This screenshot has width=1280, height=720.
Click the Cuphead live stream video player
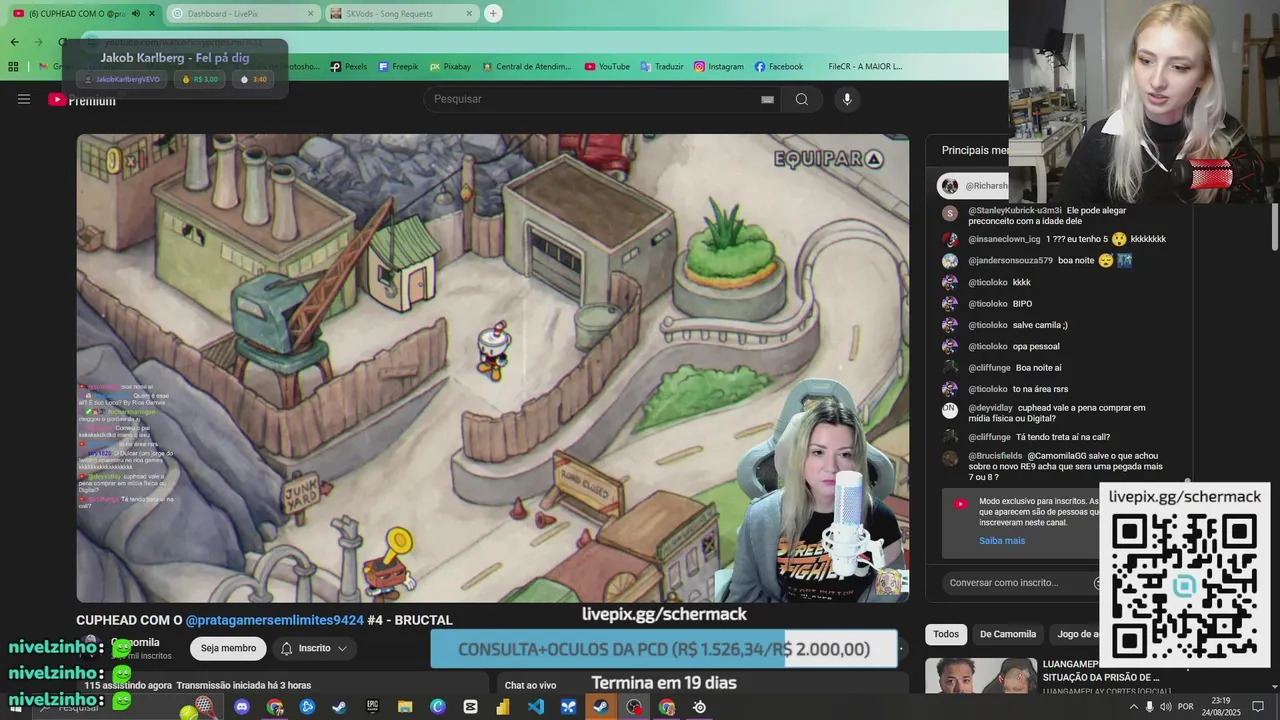coord(493,368)
